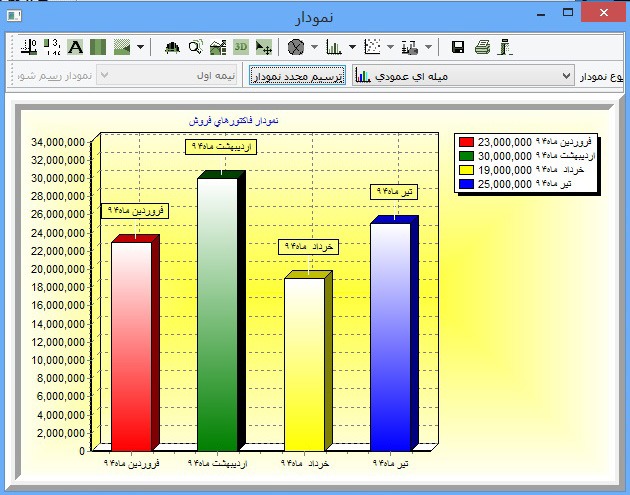Expand the dotted scatter pattern dropdown arrow

390,47
